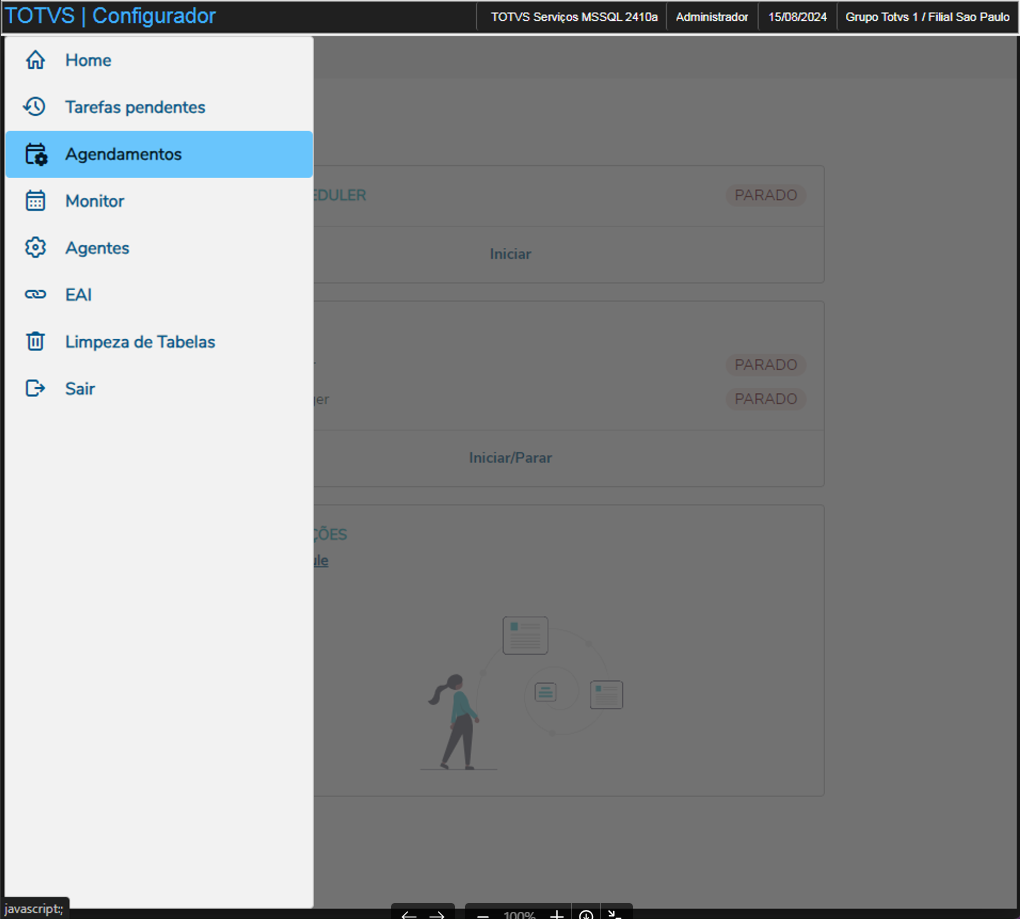The image size is (1020, 919).
Task: Open Limpeza de Tabelas via trash icon
Action: coord(35,341)
